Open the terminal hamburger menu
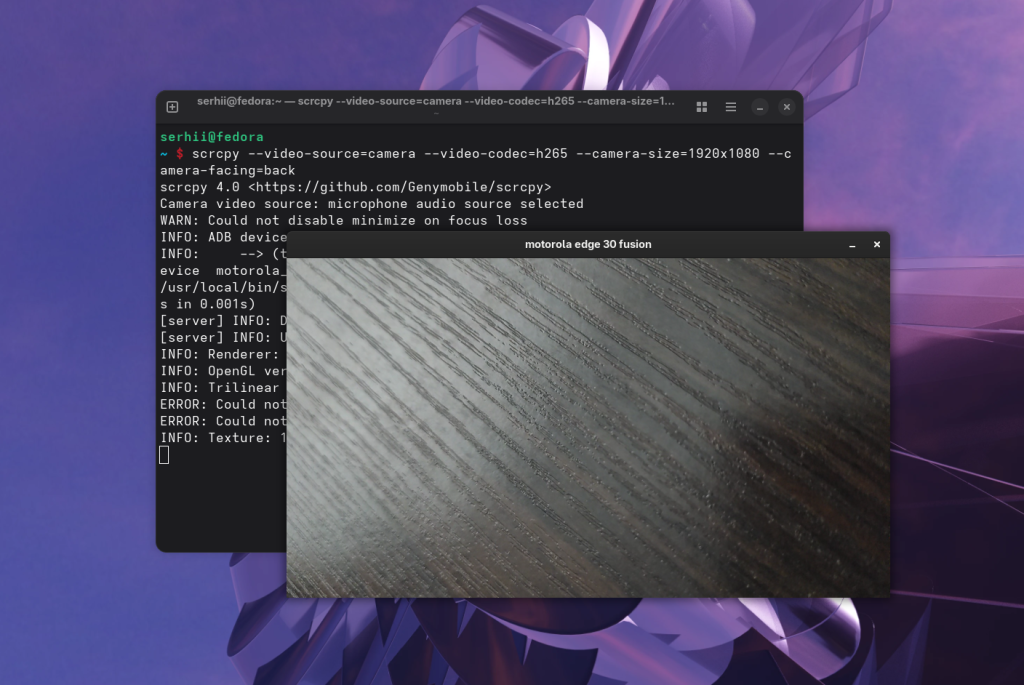1024x685 pixels. (x=731, y=106)
